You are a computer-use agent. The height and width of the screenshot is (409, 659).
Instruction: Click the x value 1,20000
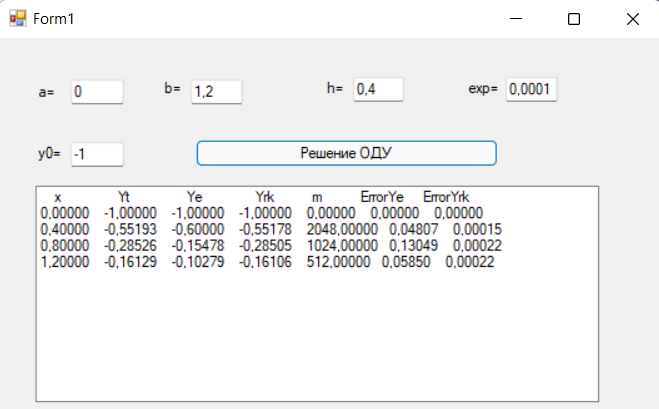(x=65, y=262)
